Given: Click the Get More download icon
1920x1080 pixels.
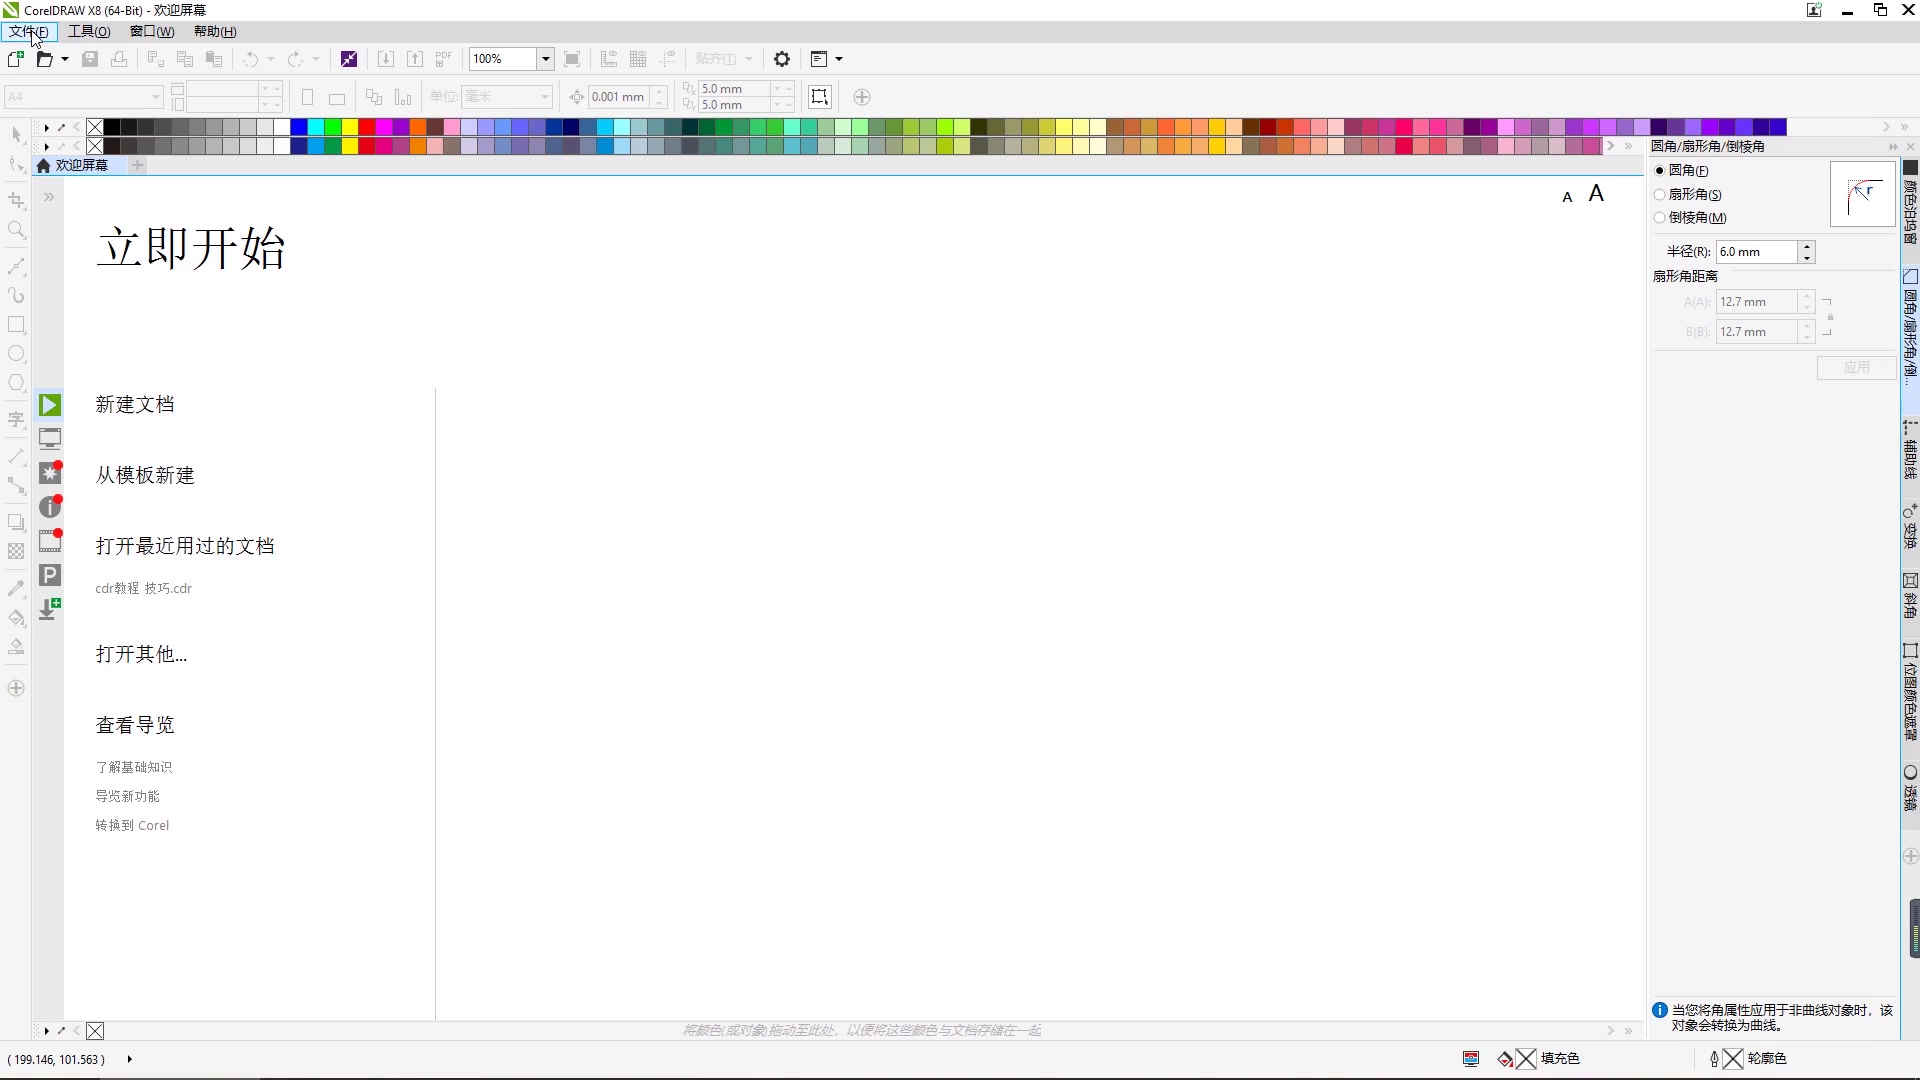Looking at the screenshot, I should [50, 609].
